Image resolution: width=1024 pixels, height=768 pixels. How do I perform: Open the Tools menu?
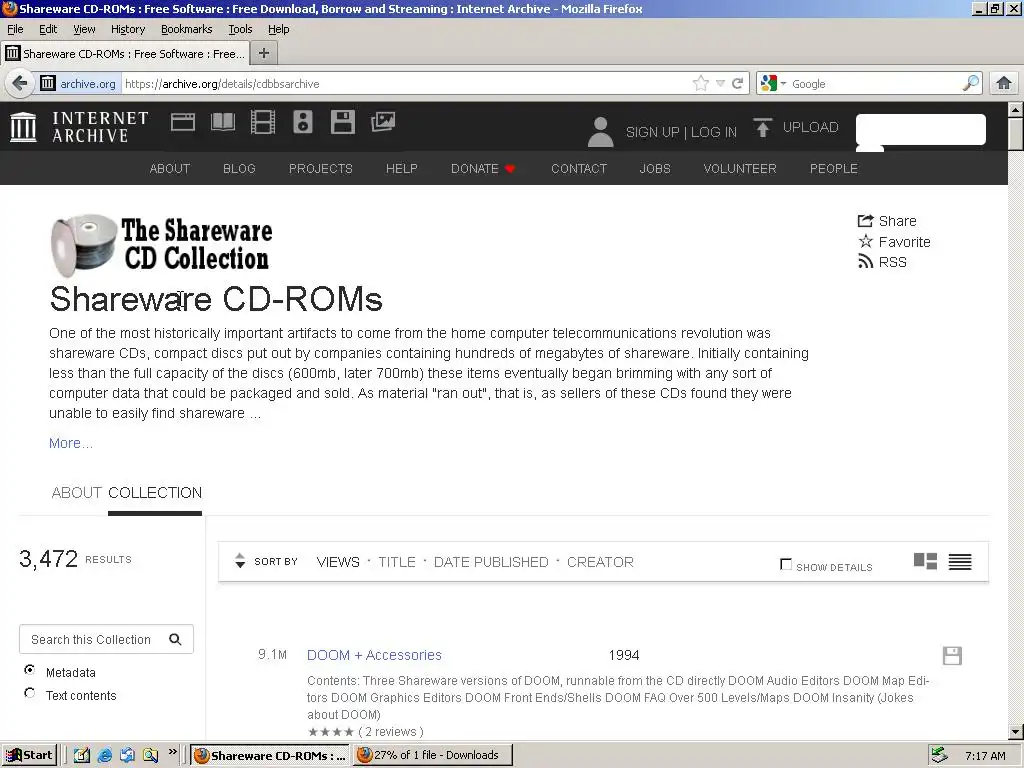point(240,29)
